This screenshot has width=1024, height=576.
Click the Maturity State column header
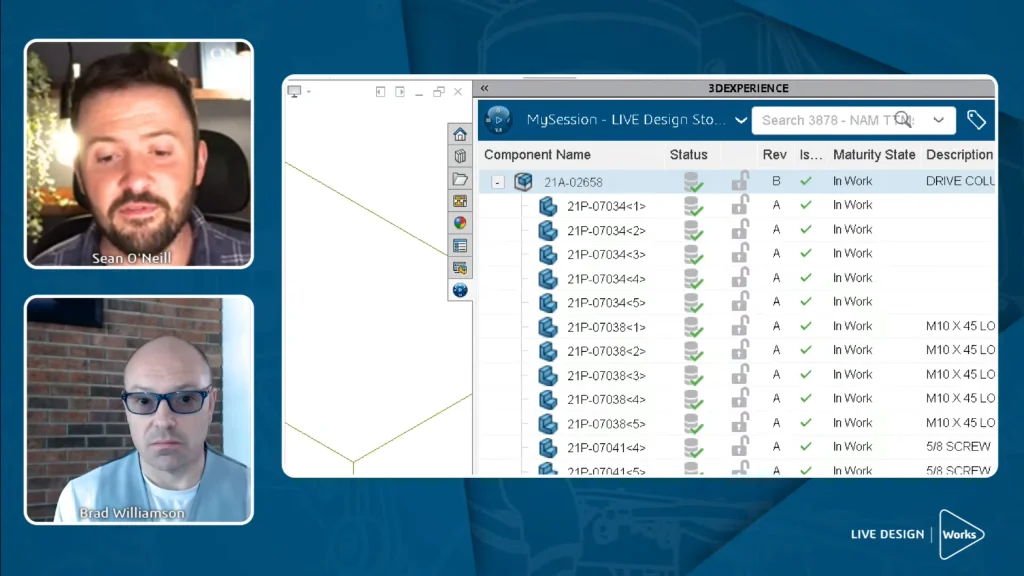click(x=873, y=155)
